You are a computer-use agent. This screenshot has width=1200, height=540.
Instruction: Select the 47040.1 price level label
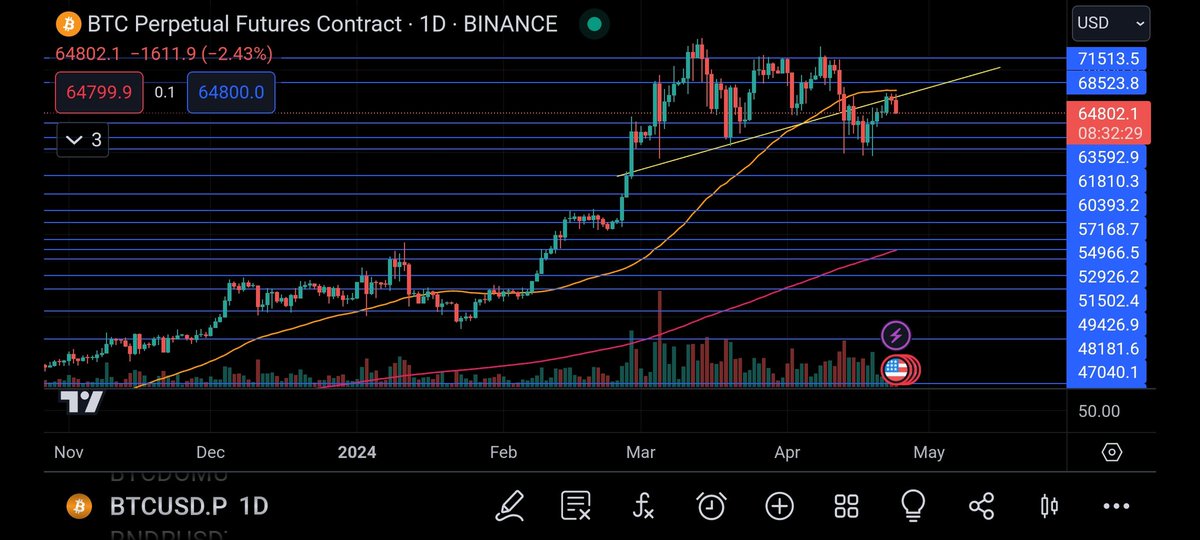1107,373
